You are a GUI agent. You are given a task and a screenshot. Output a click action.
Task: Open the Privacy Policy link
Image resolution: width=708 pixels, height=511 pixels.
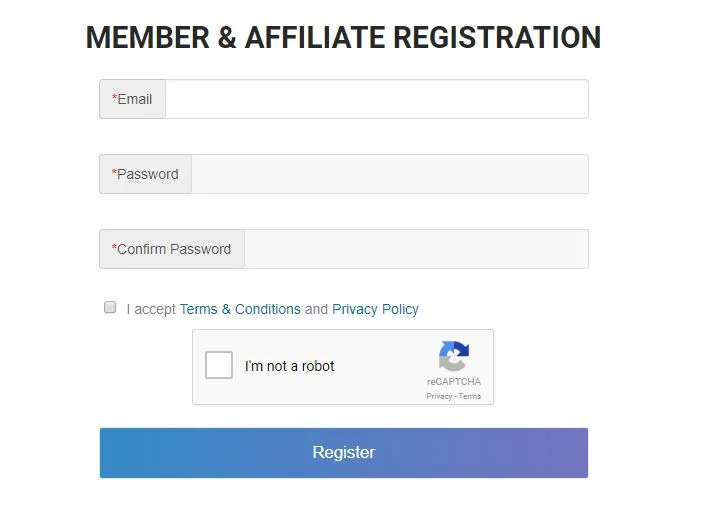[375, 309]
